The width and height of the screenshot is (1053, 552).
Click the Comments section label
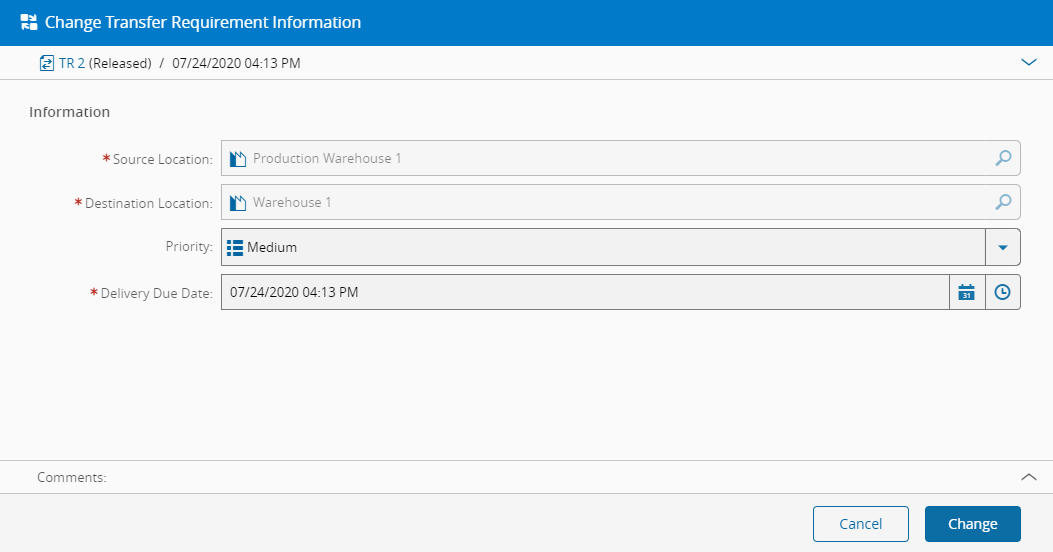[x=72, y=478]
